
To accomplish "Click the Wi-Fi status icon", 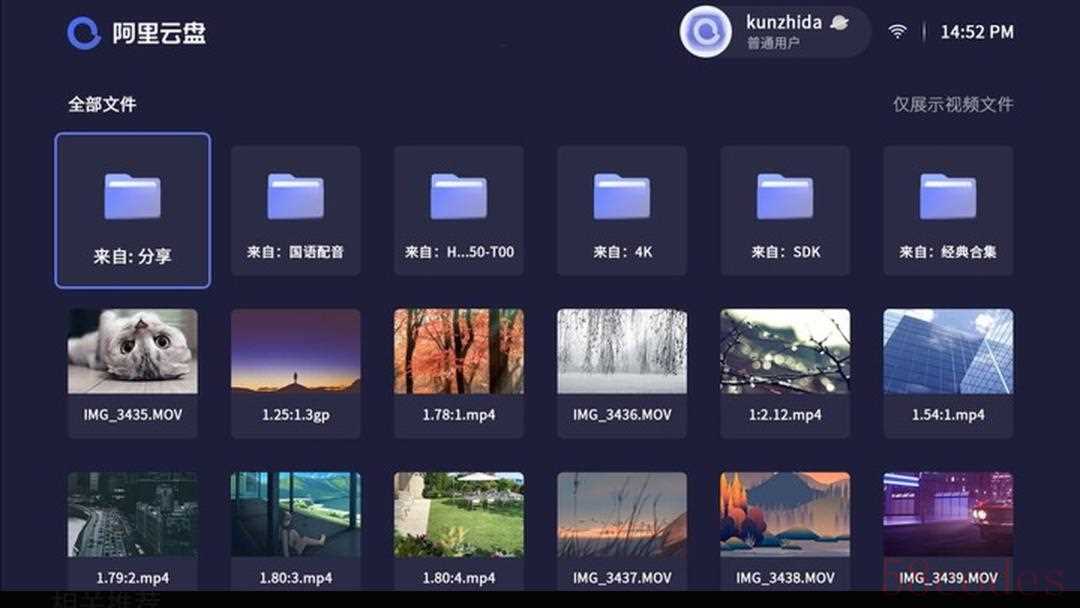I will 897,32.
